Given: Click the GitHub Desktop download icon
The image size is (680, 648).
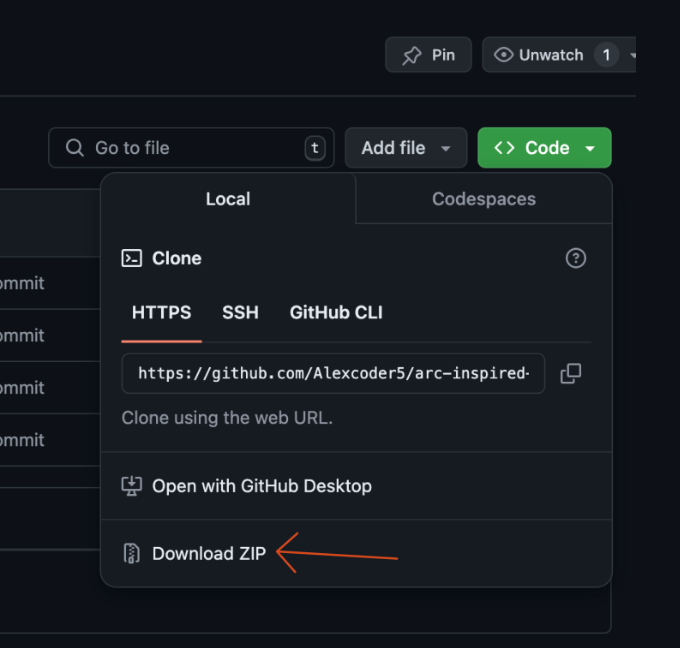Looking at the screenshot, I should 131,486.
